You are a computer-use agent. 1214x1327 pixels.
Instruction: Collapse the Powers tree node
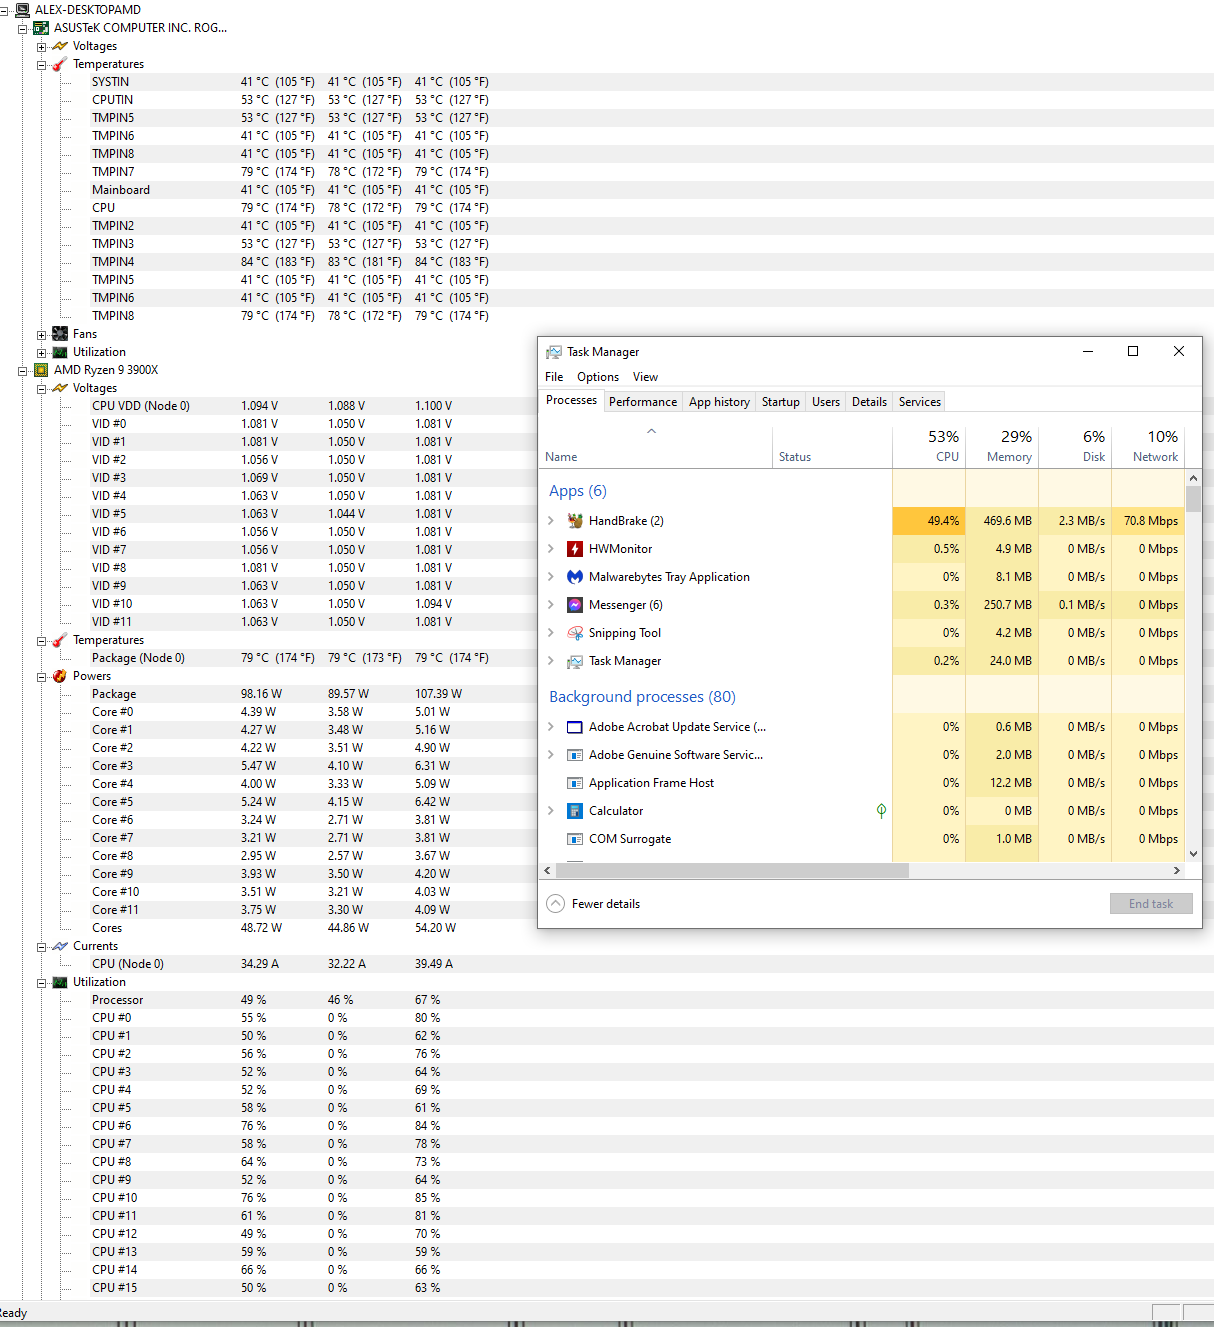tap(41, 677)
